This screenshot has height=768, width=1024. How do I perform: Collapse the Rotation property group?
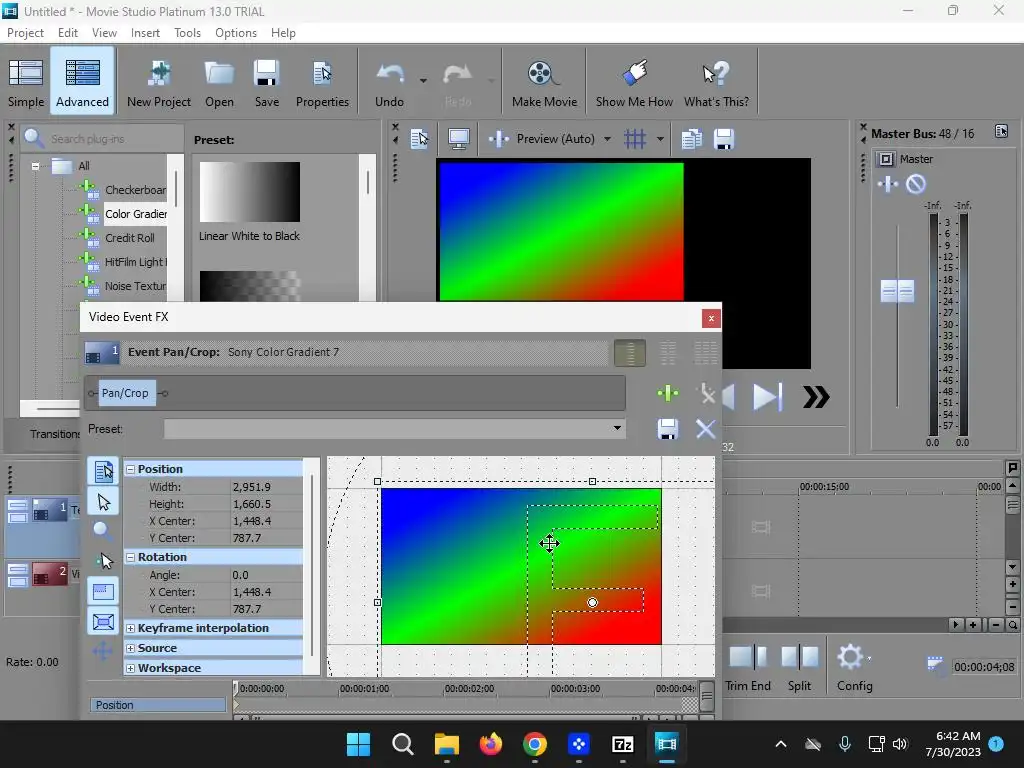(131, 557)
